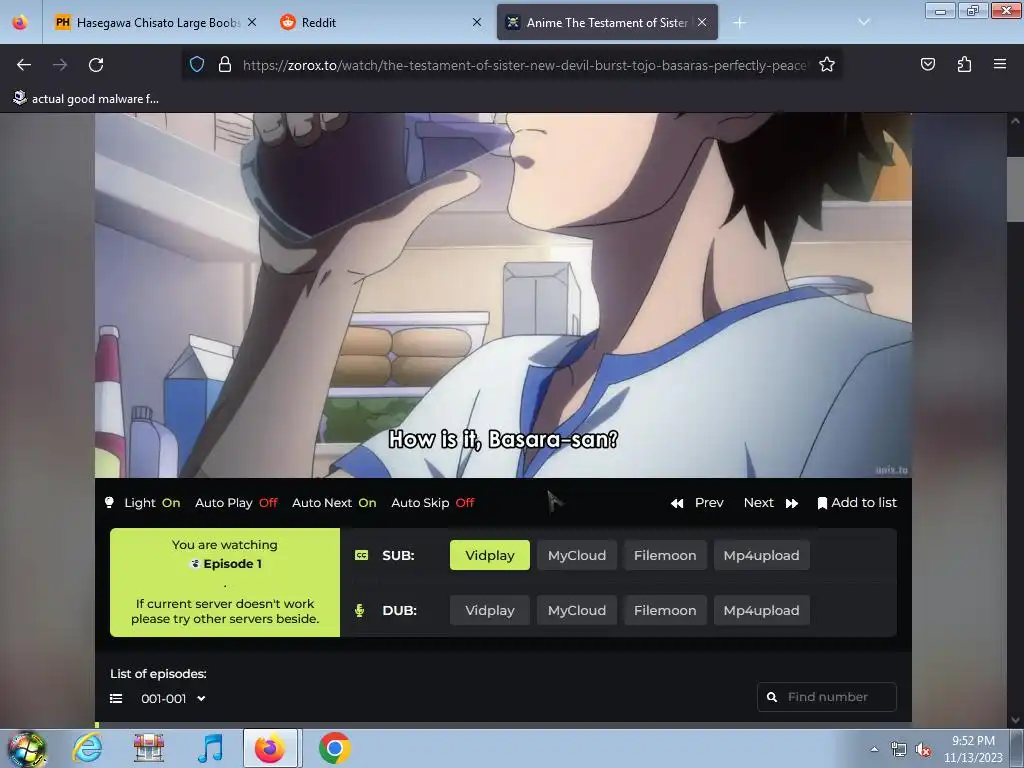
Task: Open the taskbar app with shelf icon
Action: coord(148,748)
